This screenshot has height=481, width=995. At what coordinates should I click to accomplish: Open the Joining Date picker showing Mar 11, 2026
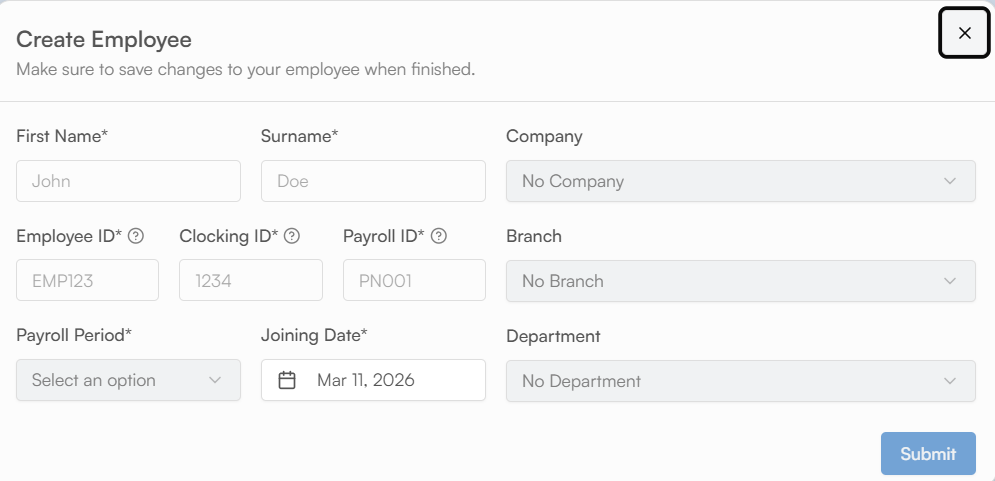373,380
